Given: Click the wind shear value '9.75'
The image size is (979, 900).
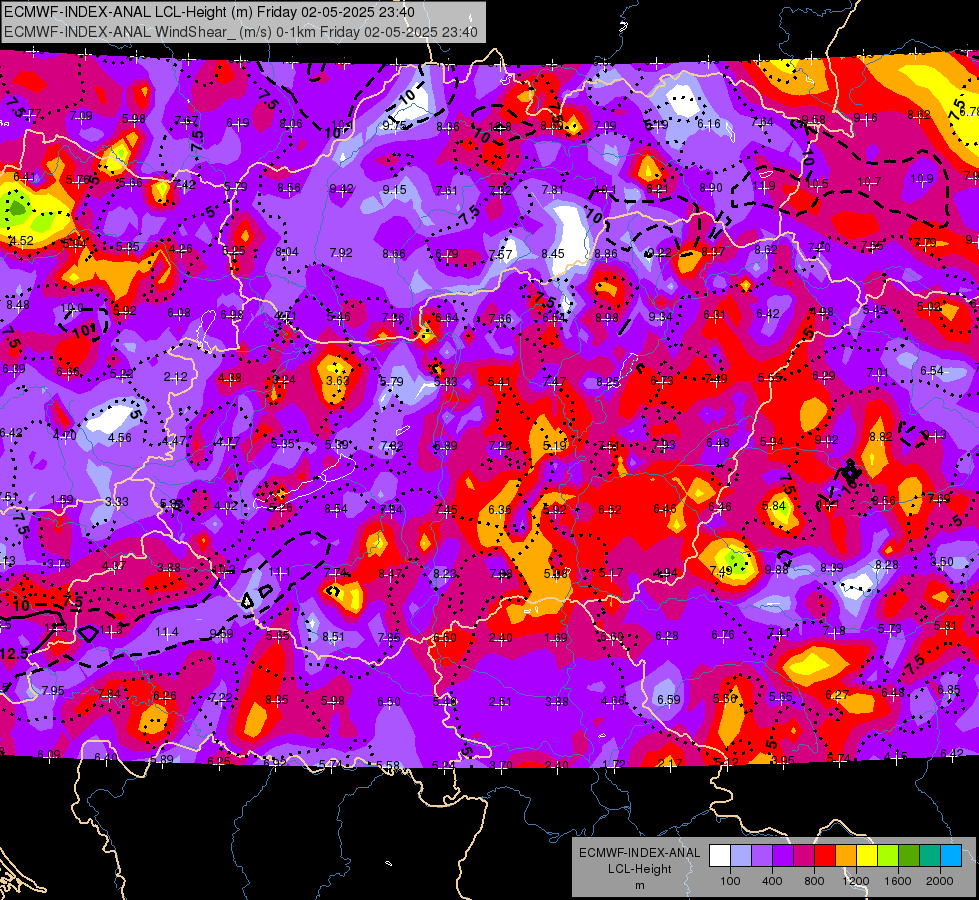Looking at the screenshot, I should point(395,126).
